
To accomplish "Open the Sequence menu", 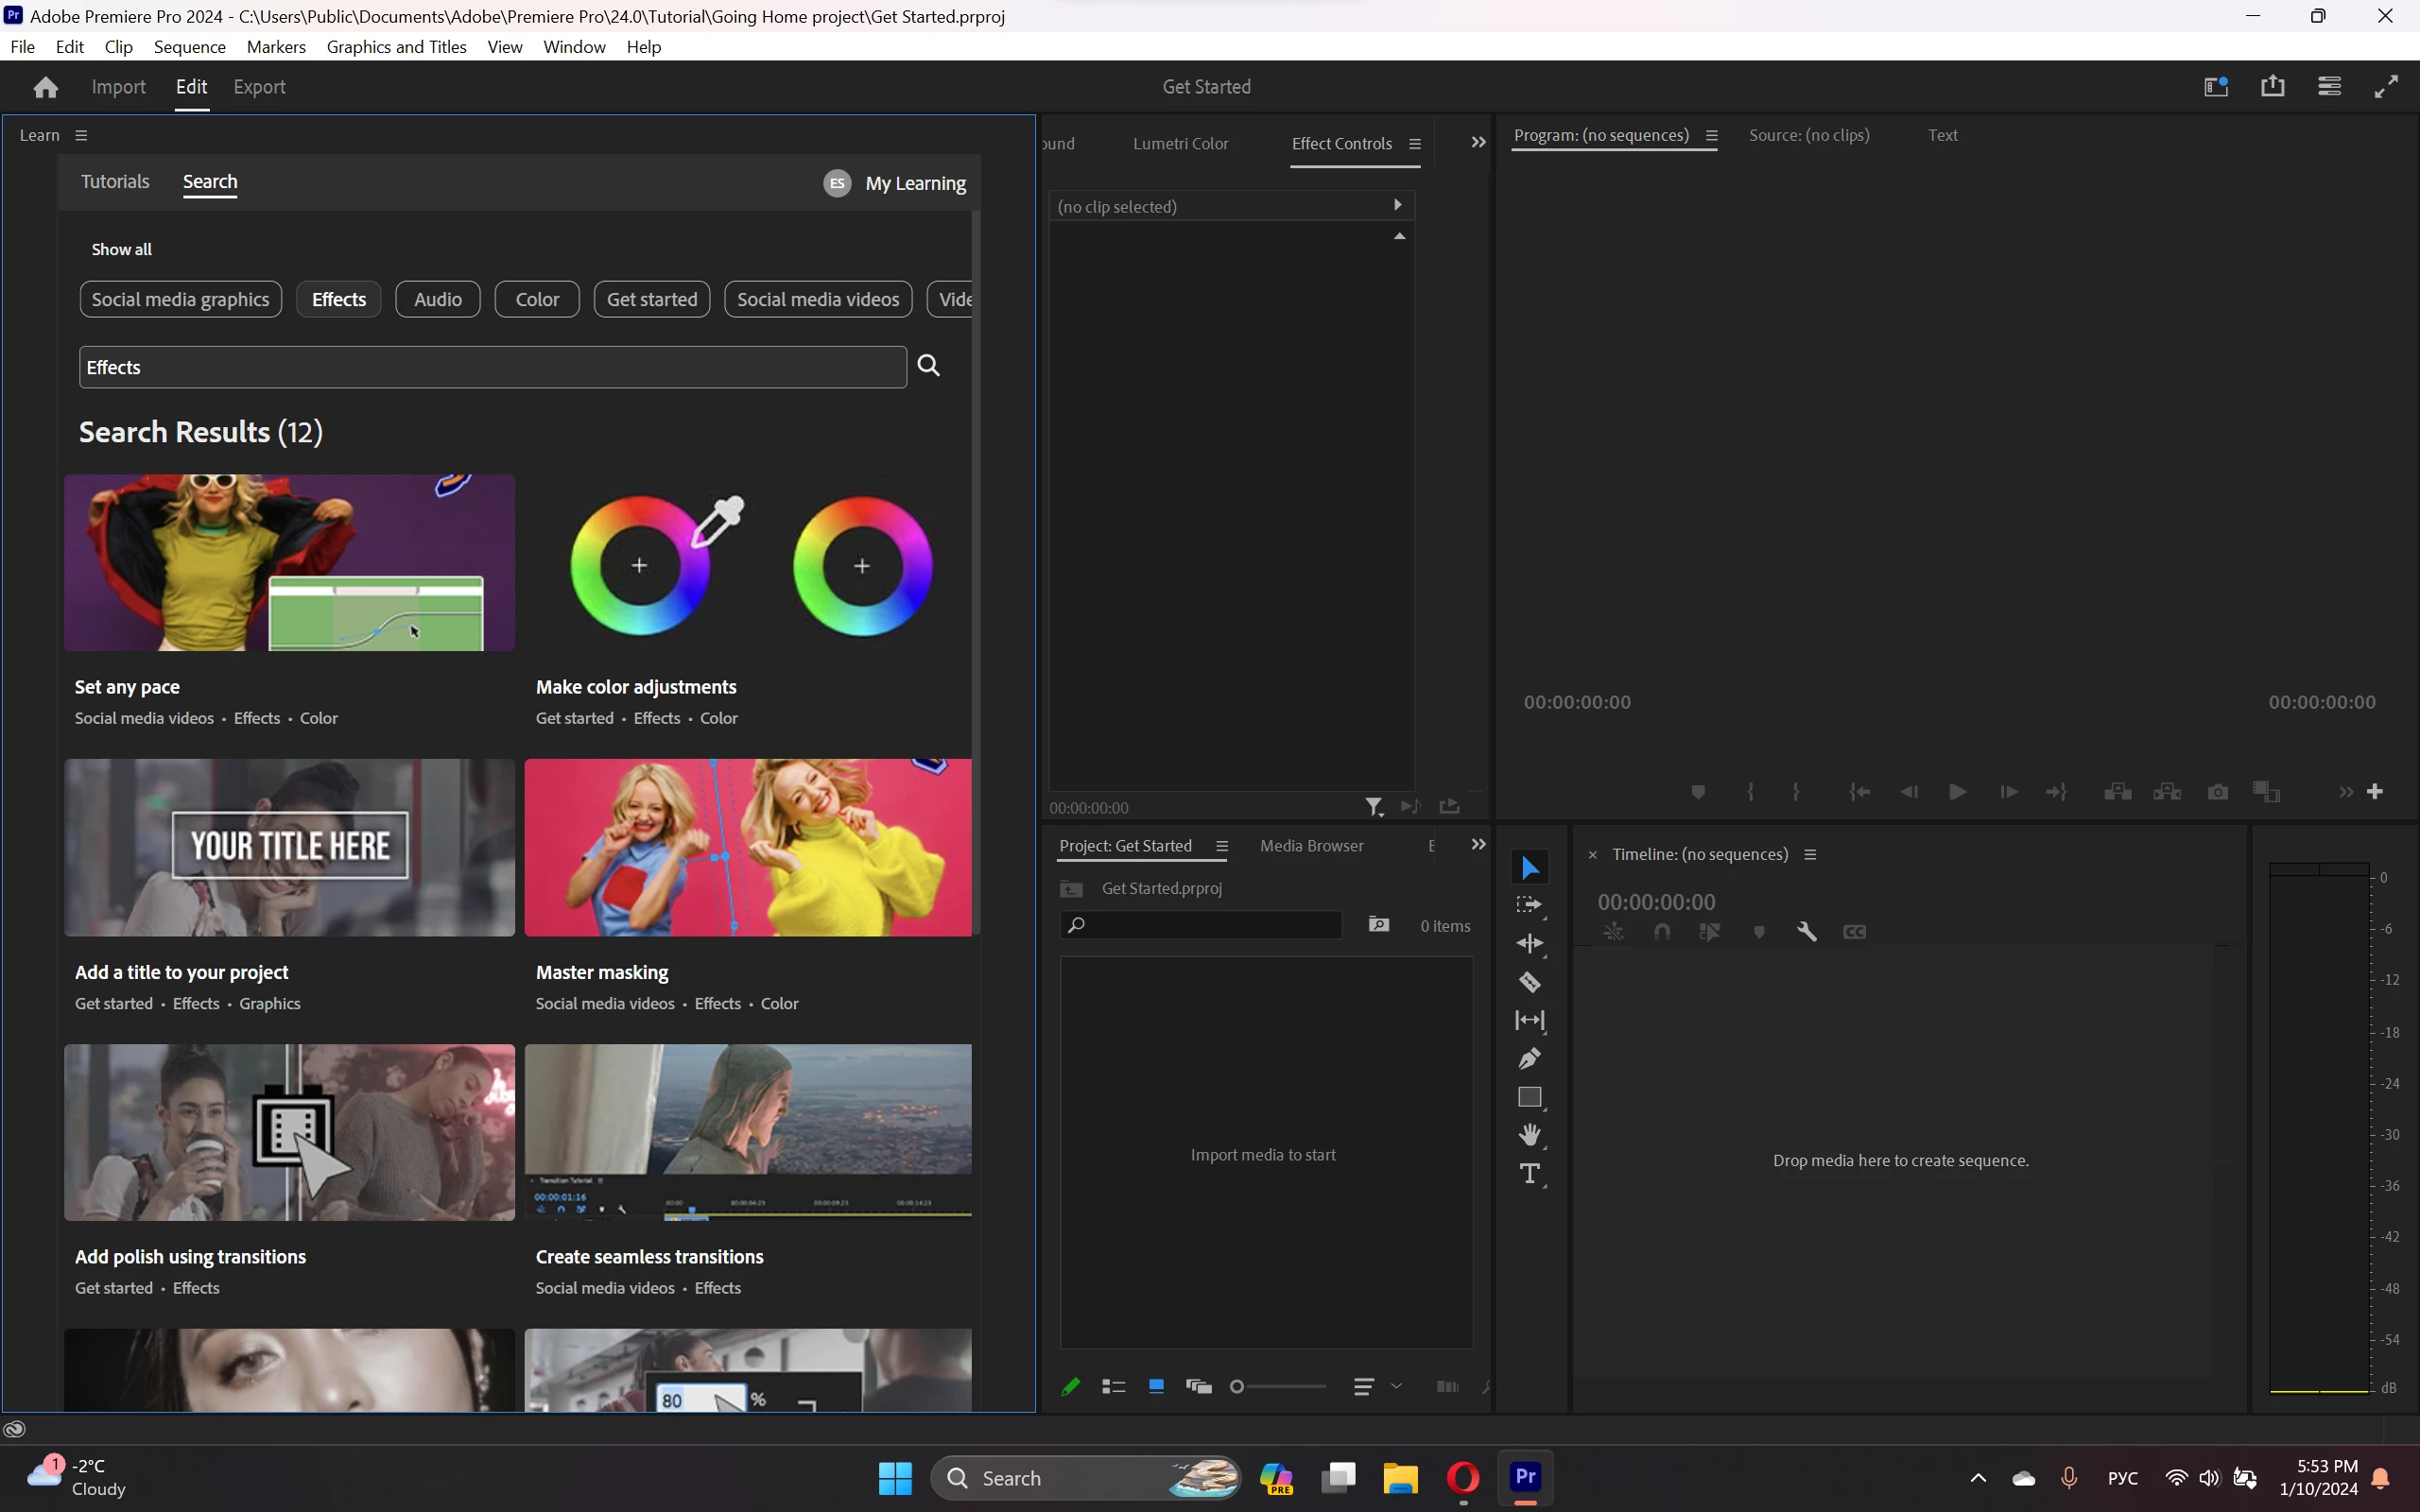I will click(189, 47).
